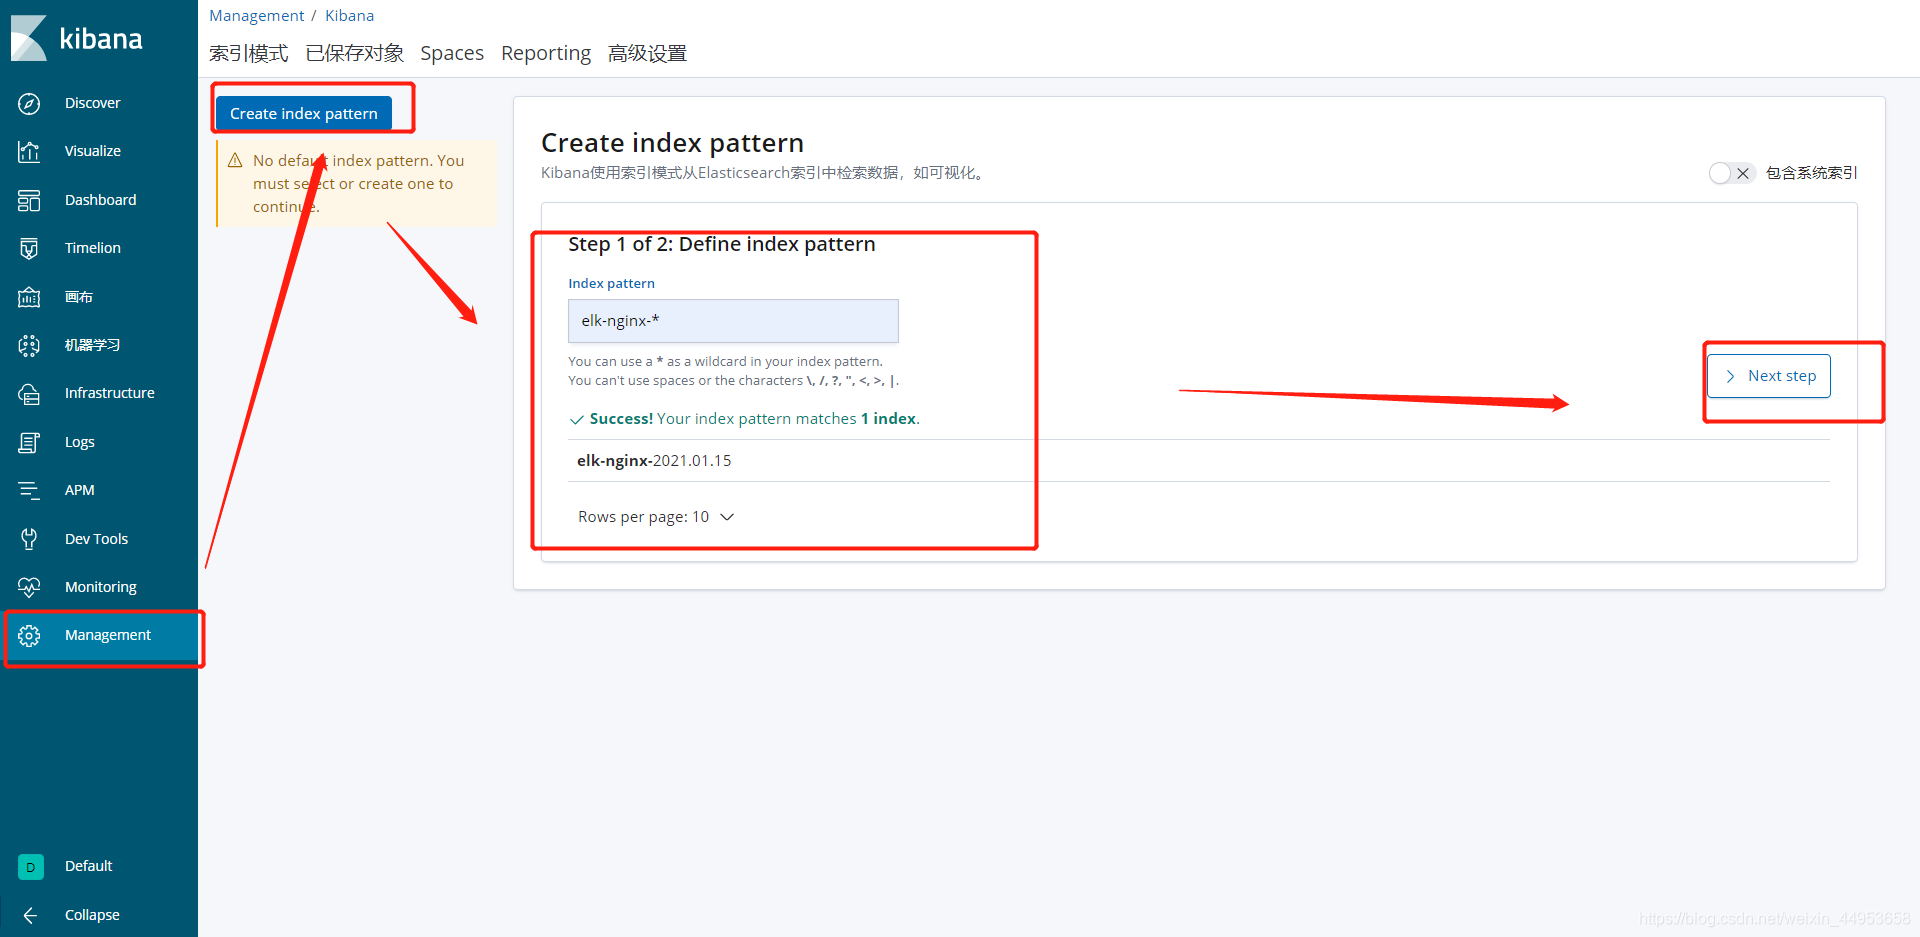Click the Collapse sidebar label
The height and width of the screenshot is (937, 1920).
pos(92,915)
